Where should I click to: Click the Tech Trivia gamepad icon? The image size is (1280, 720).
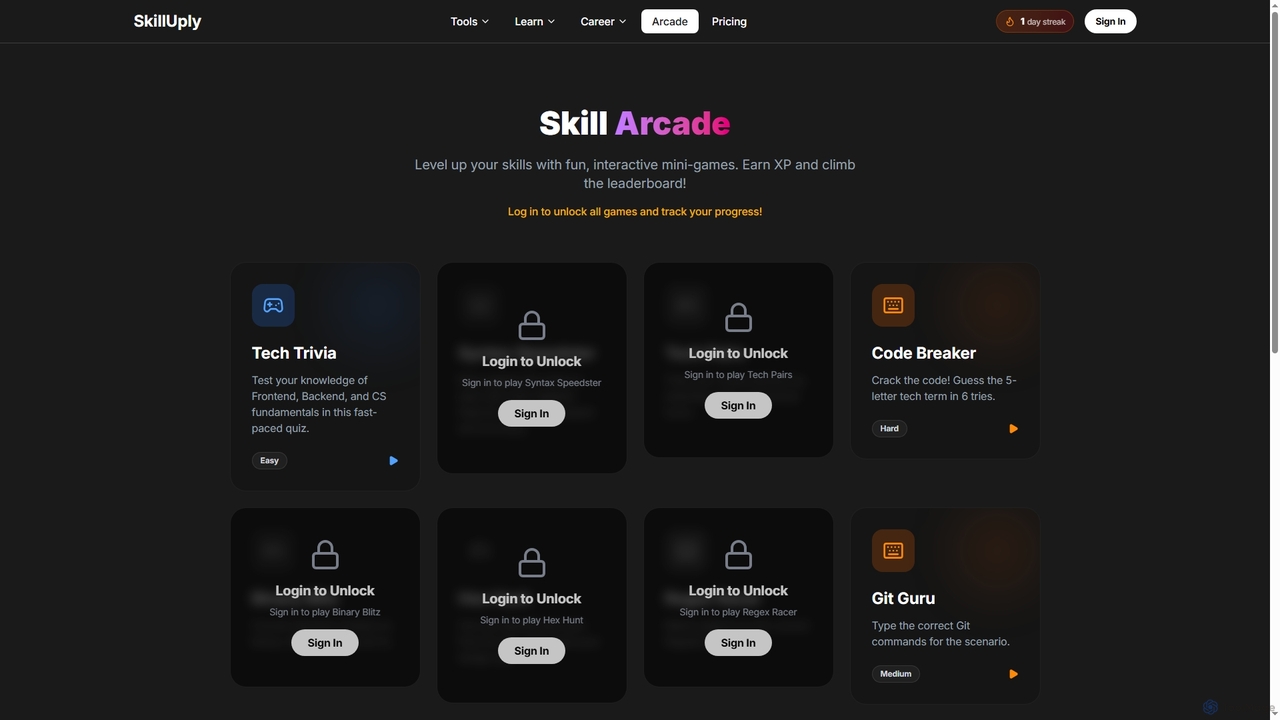point(273,305)
